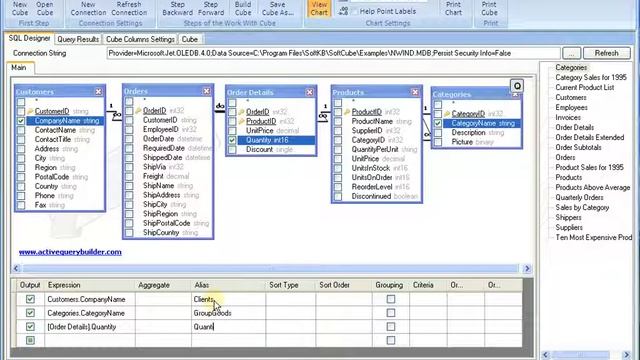Select the SQL Designer tab
This screenshot has width=640, height=360.
[29, 38]
